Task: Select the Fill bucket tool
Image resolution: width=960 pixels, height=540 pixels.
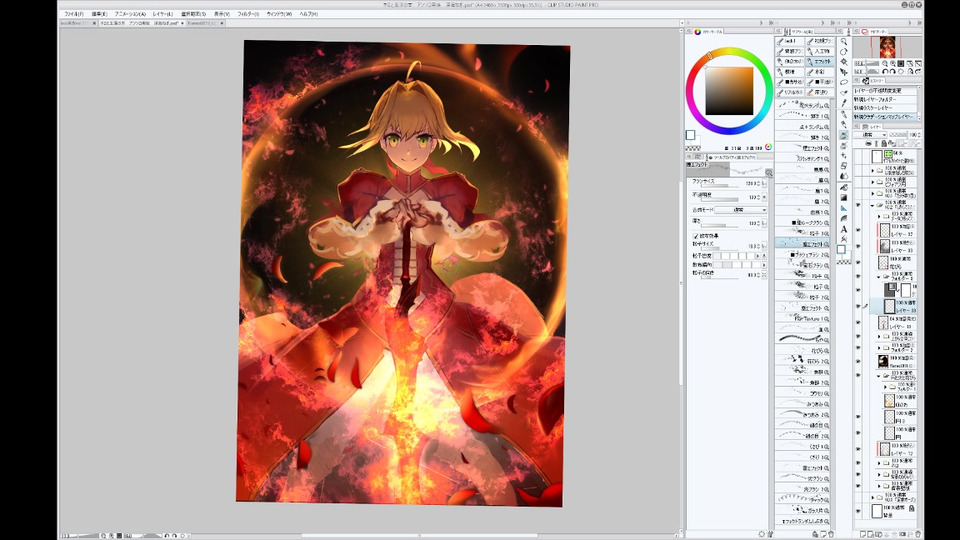Action: coord(844,187)
